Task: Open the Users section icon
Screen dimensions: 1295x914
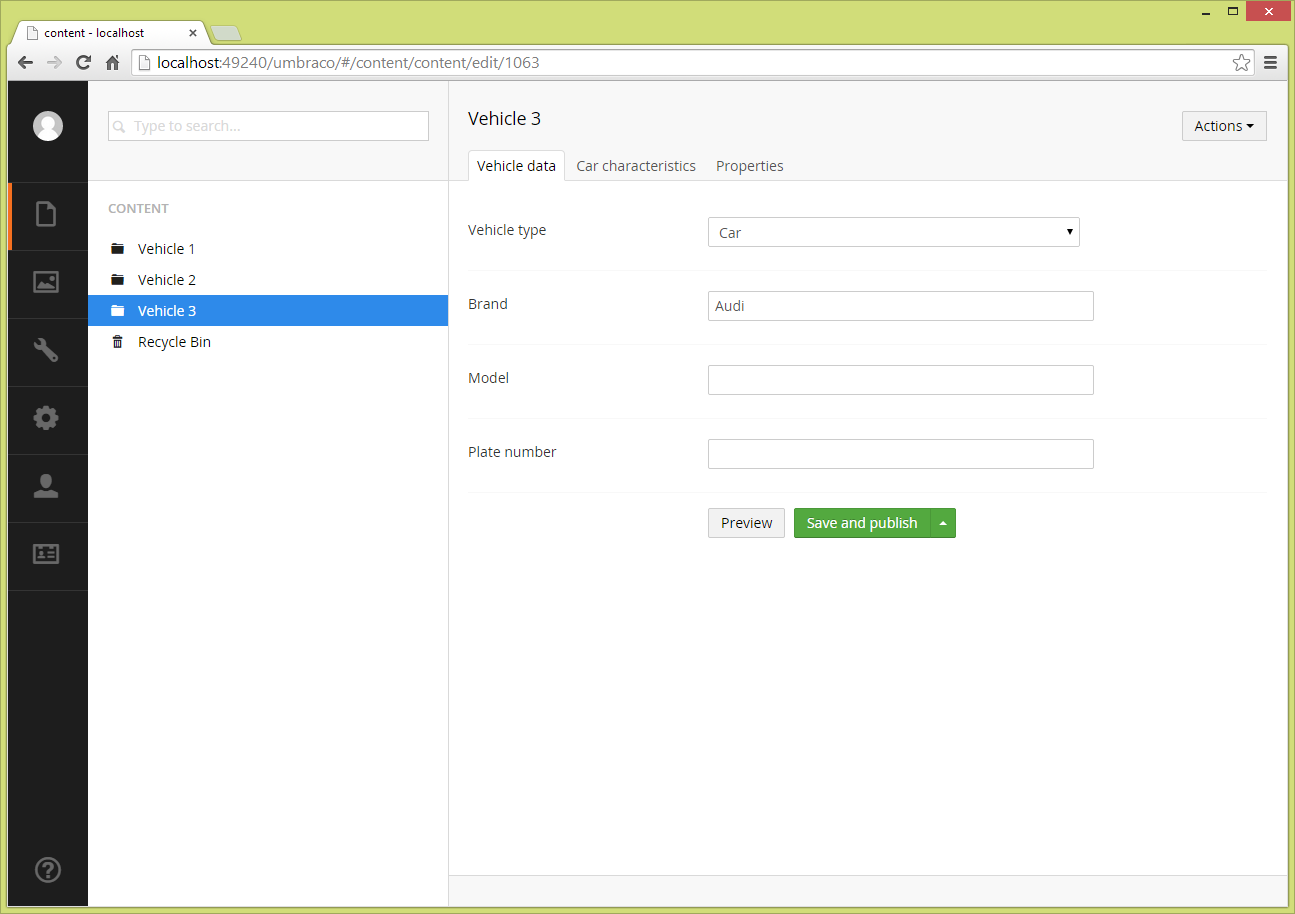Action: click(x=46, y=486)
